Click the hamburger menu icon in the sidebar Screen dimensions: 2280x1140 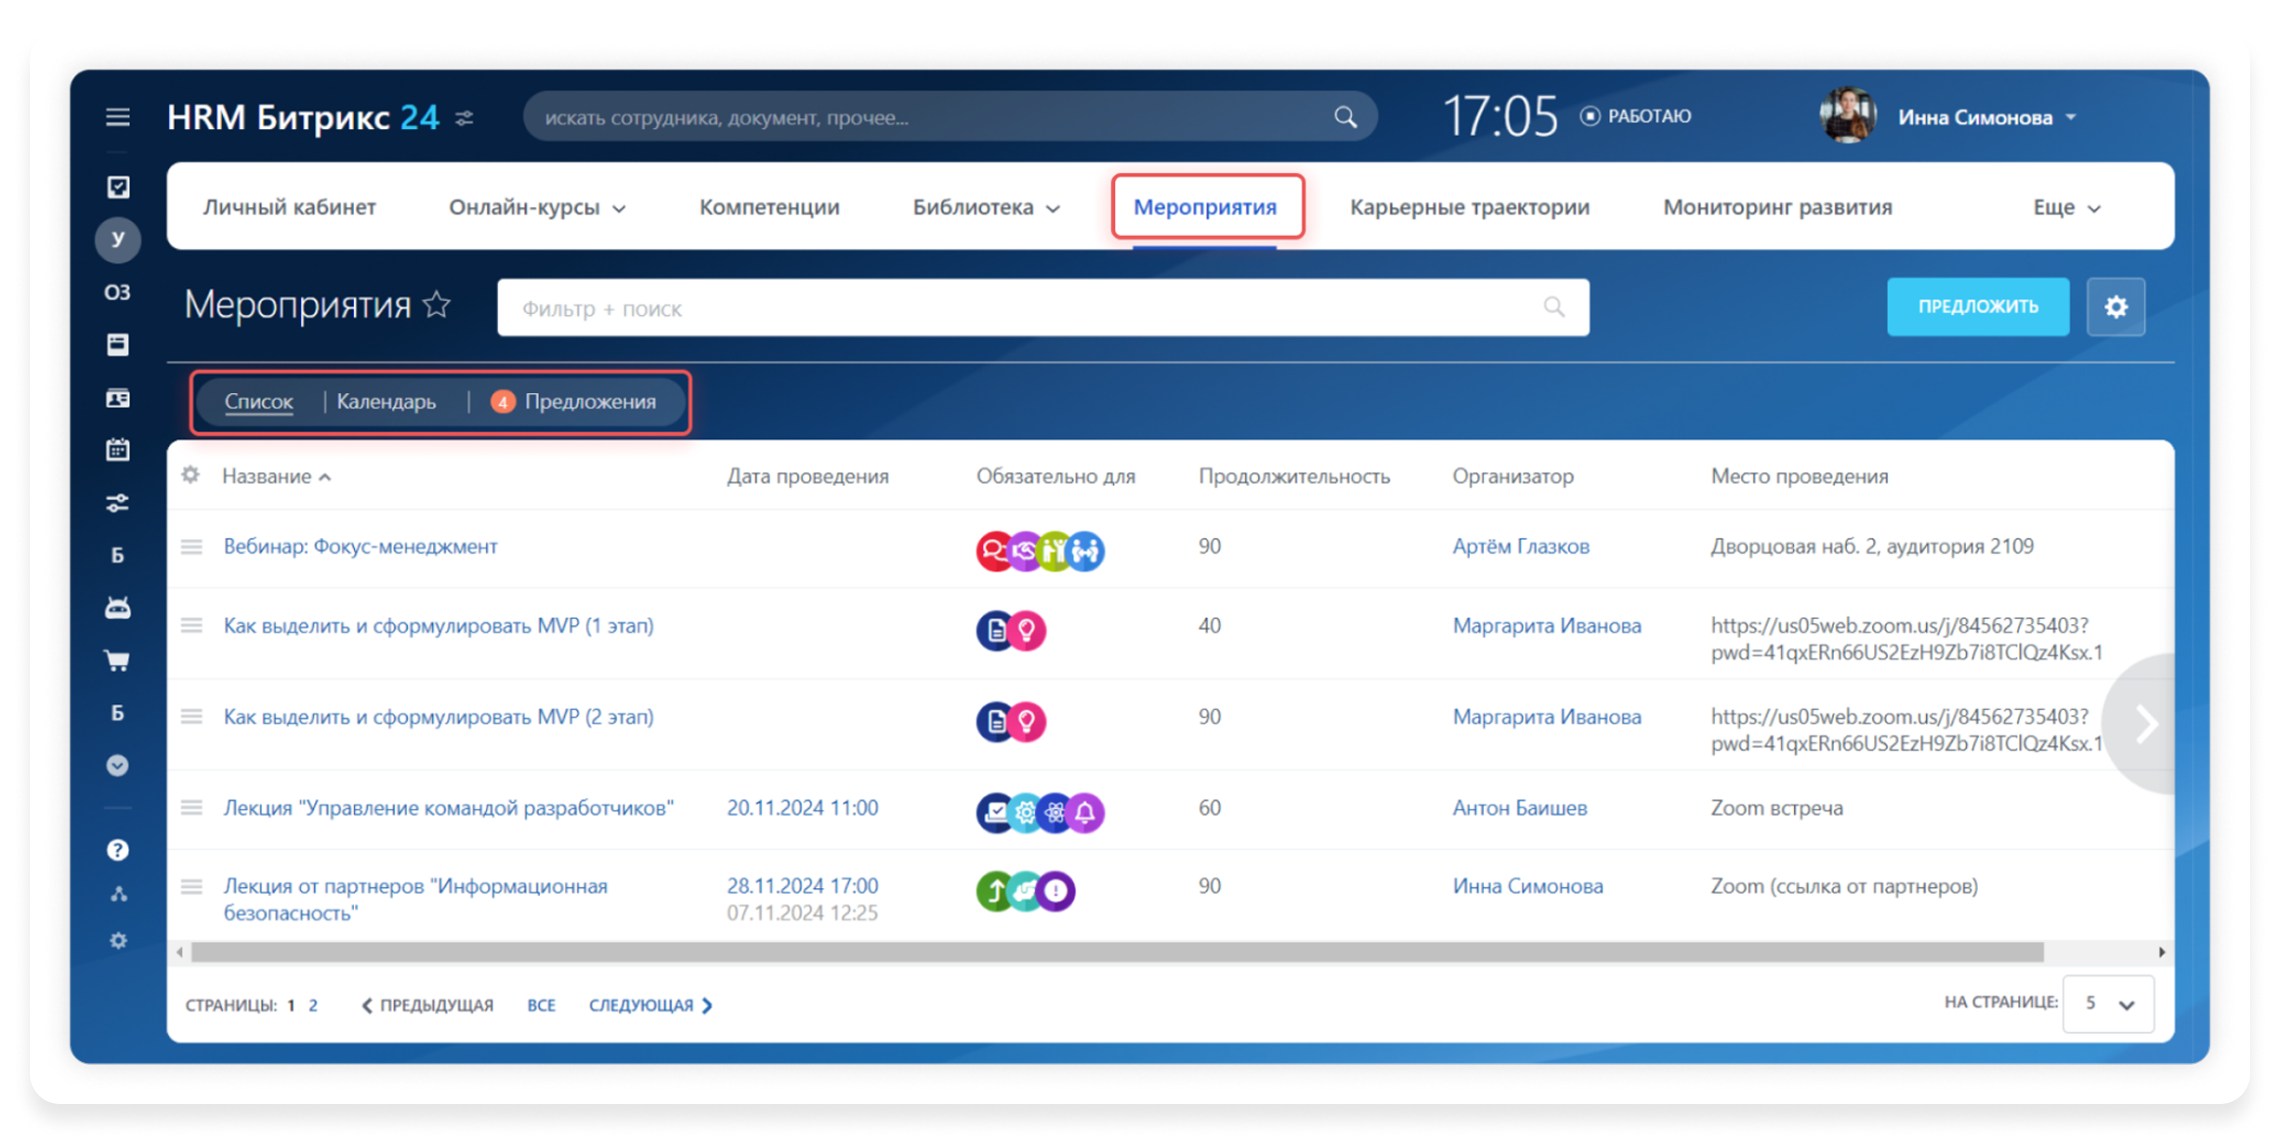point(118,117)
